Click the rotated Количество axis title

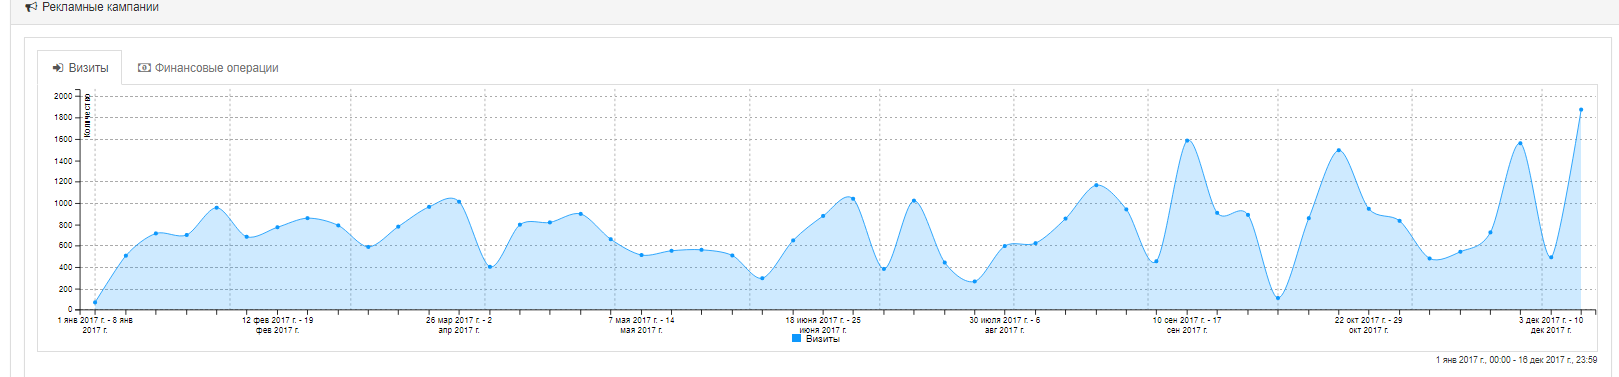tap(87, 115)
